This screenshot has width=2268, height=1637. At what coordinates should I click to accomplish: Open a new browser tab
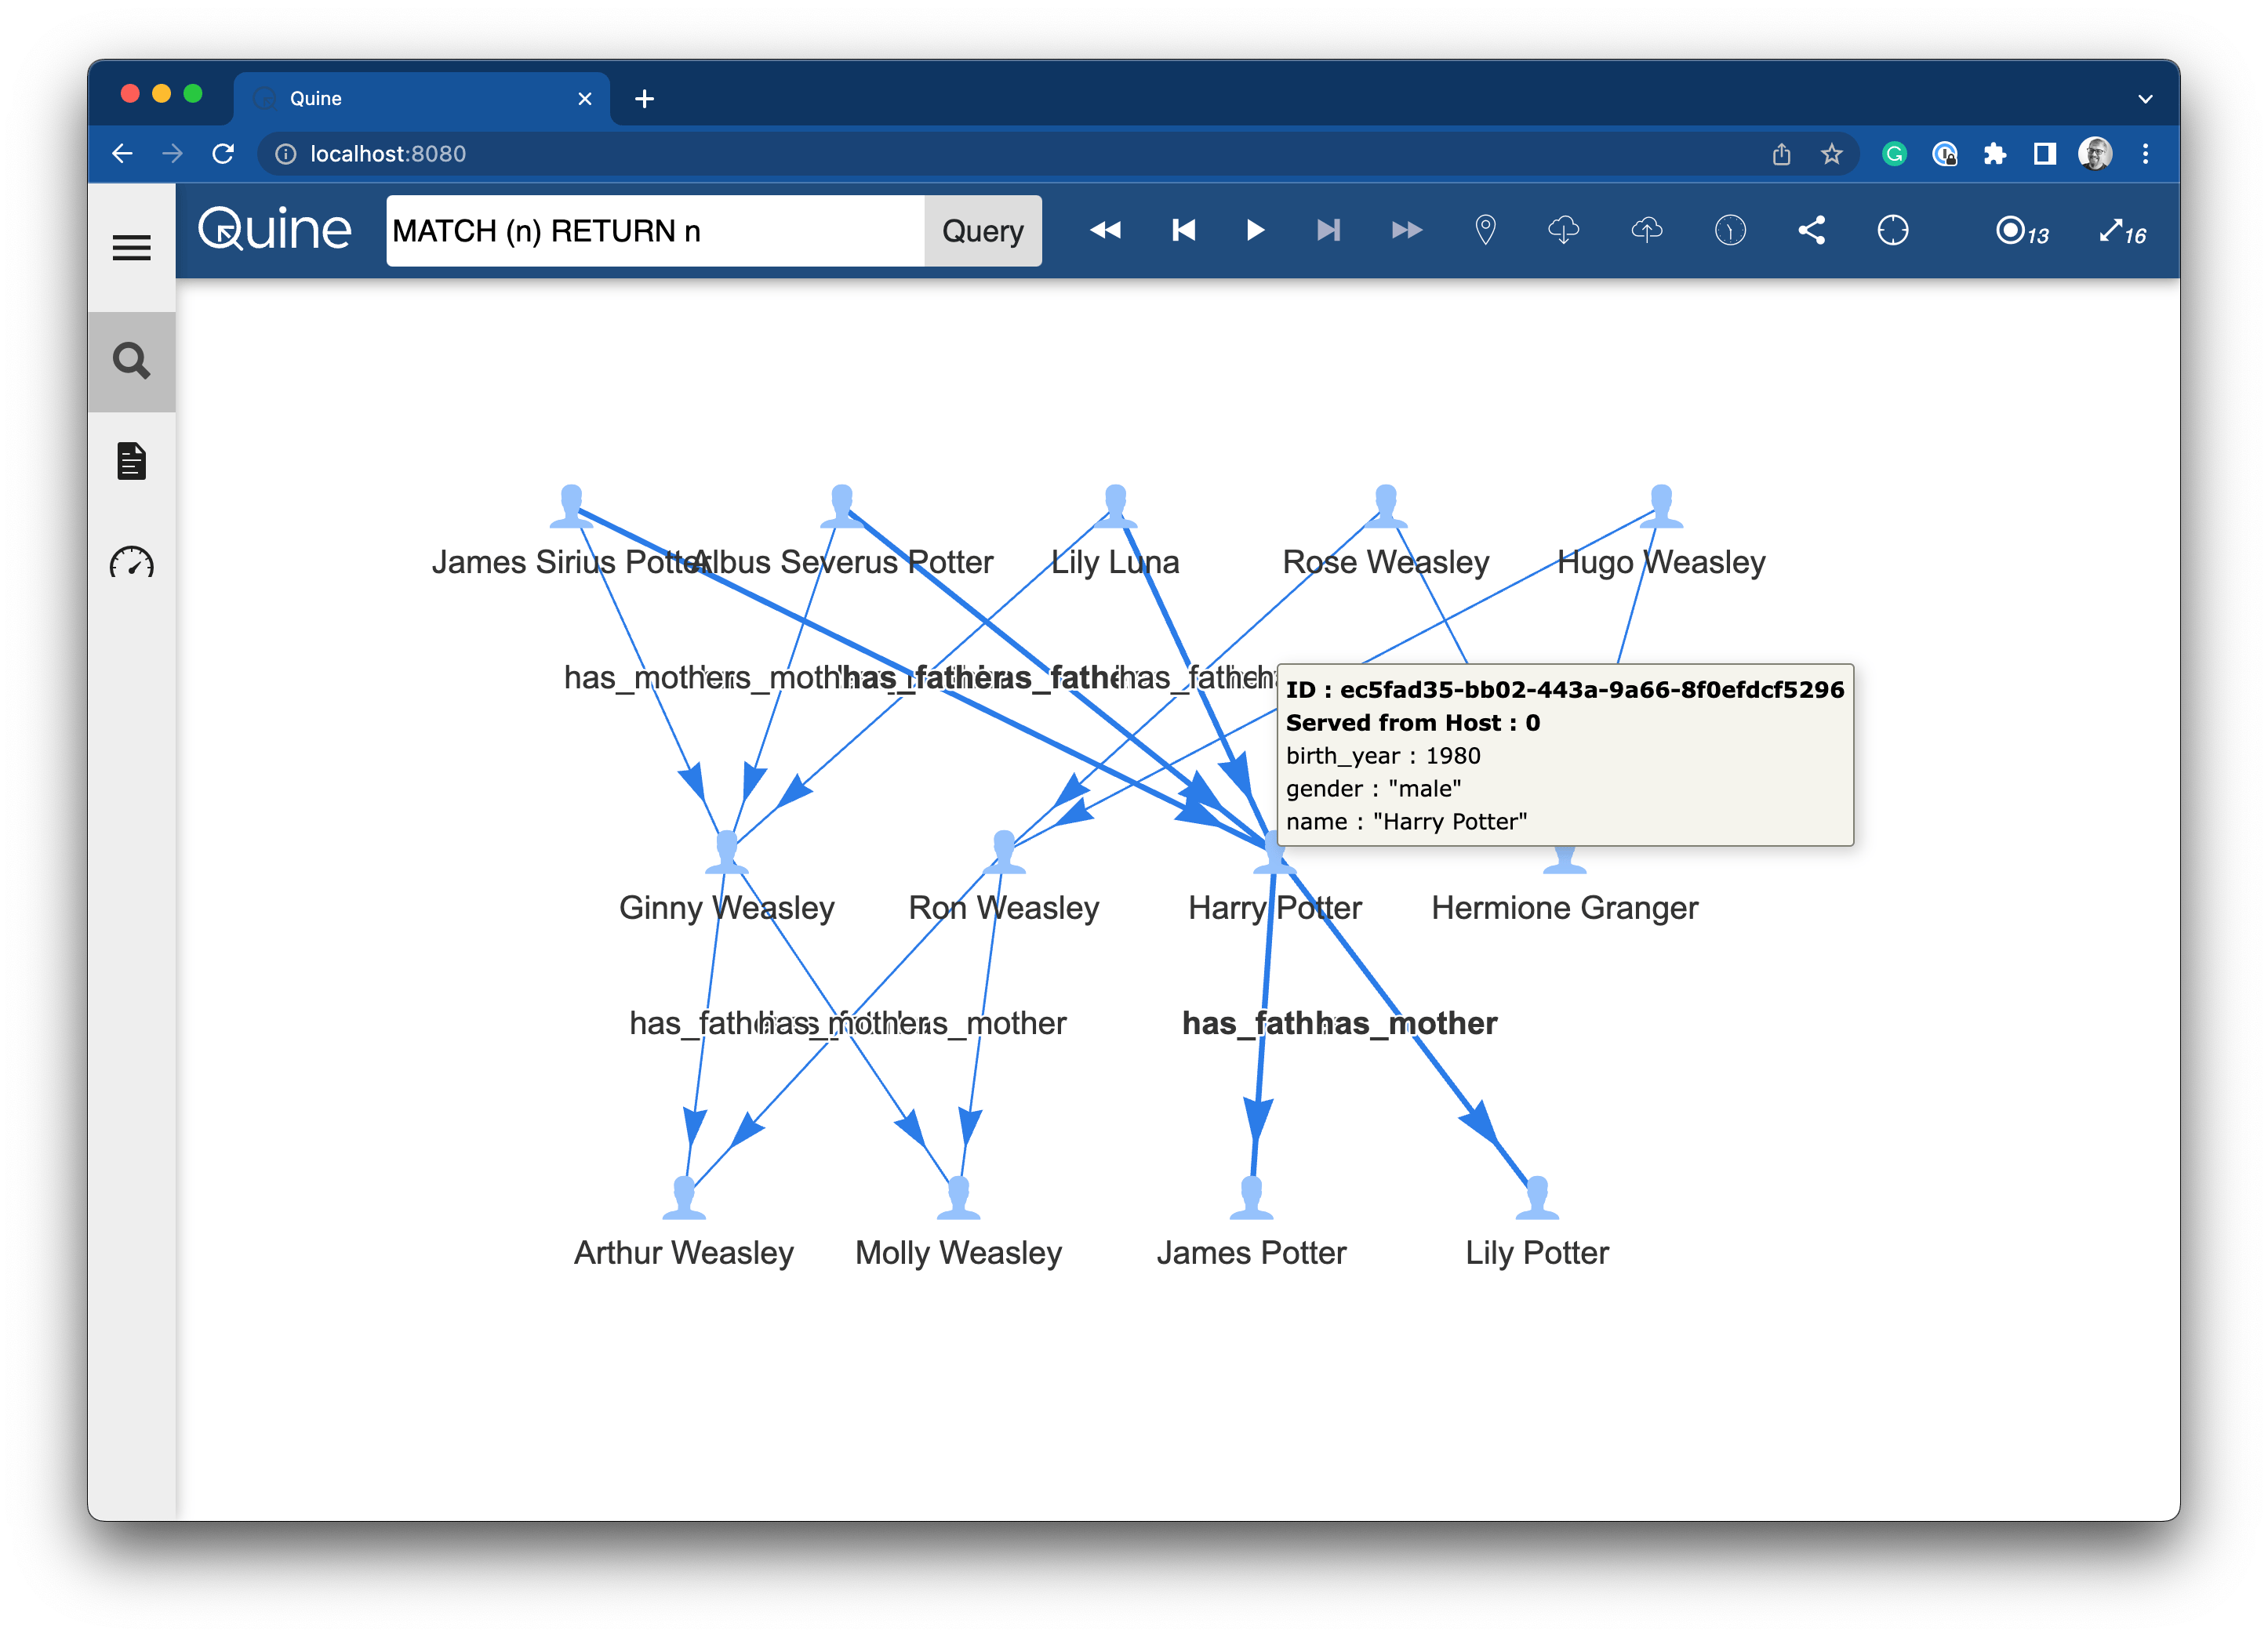pyautogui.click(x=644, y=98)
